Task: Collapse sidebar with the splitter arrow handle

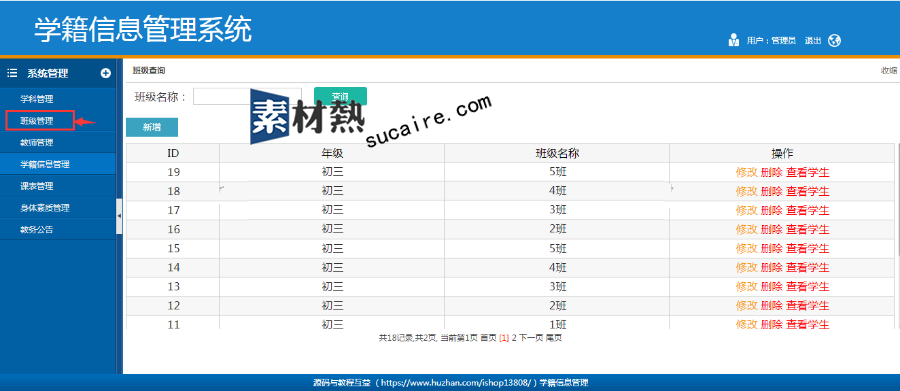Action: point(119,216)
